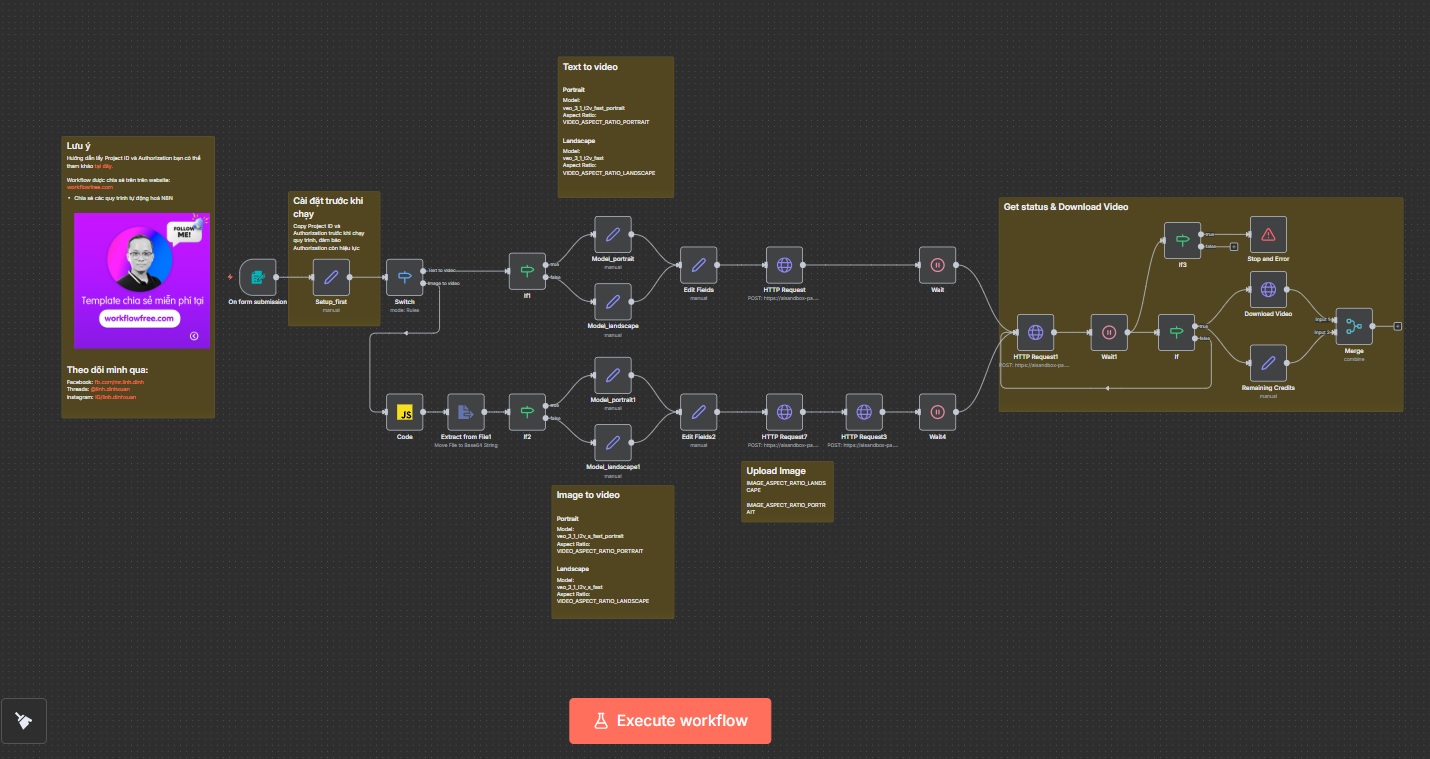Select the On form submission trigger node
The width and height of the screenshot is (1430, 759).
(x=257, y=277)
